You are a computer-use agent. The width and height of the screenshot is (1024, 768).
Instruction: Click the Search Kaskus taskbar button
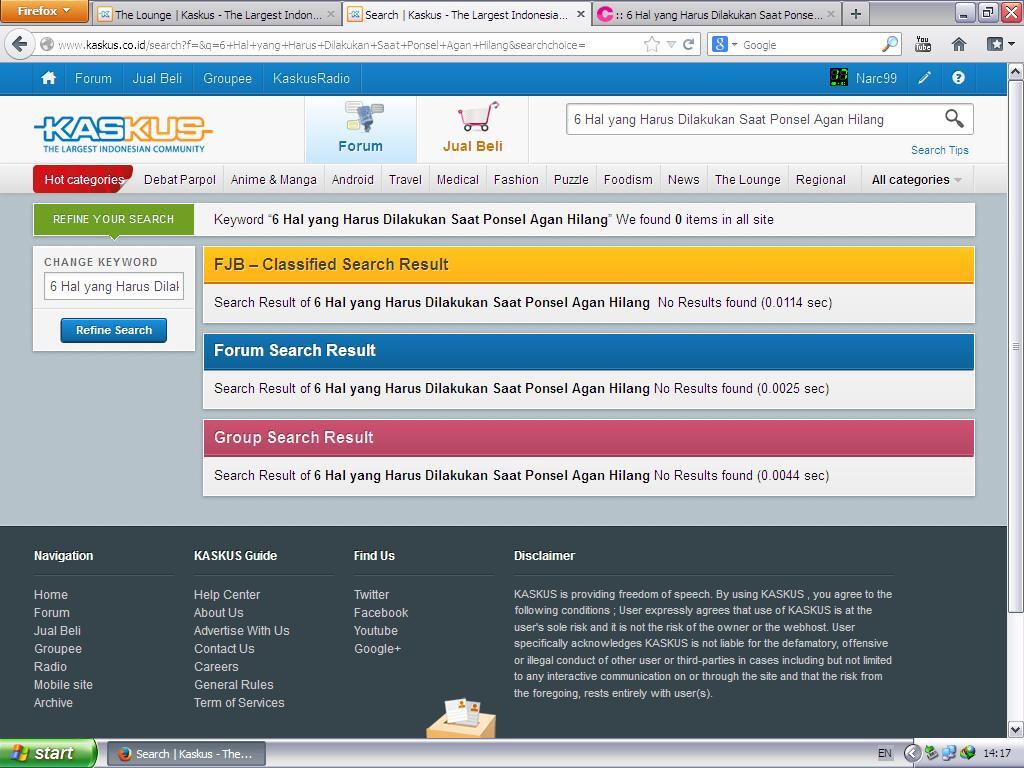186,754
